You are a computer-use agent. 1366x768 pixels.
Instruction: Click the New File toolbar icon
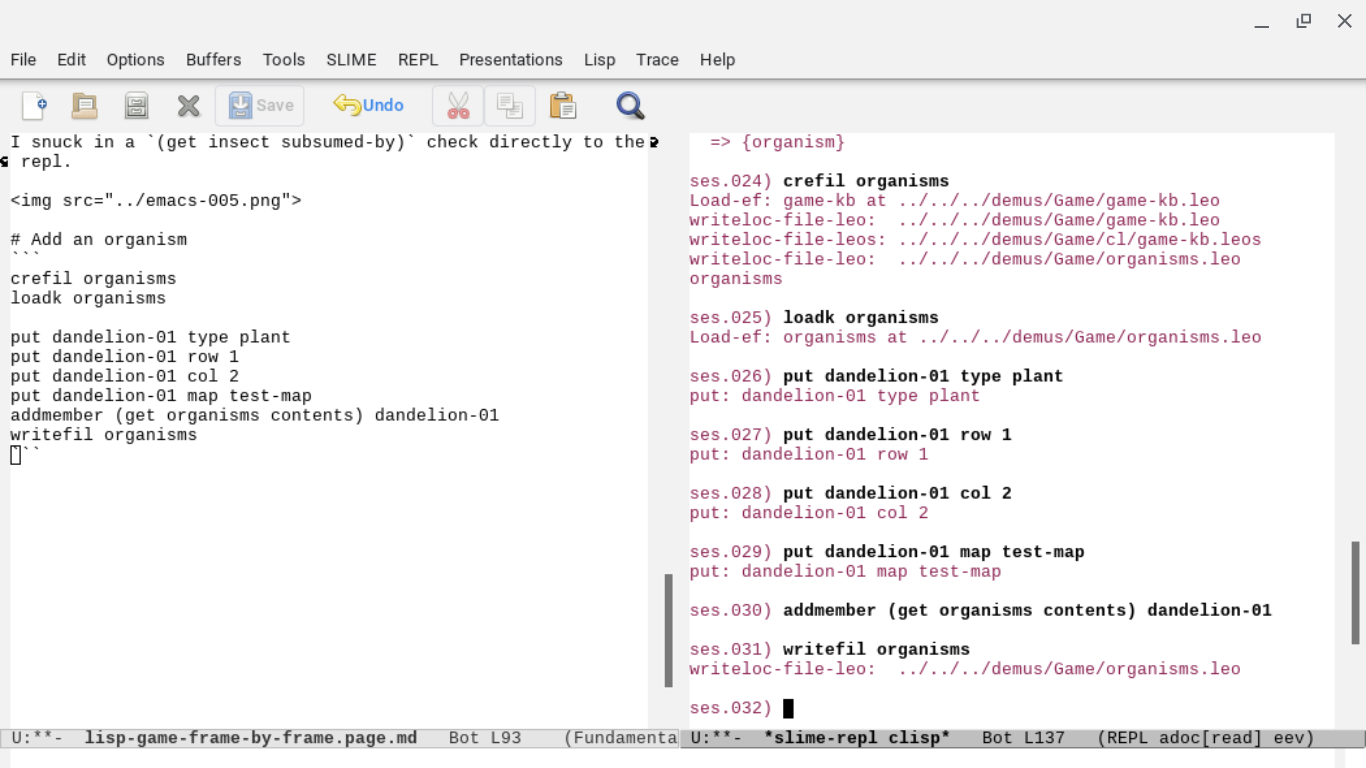pos(34,105)
